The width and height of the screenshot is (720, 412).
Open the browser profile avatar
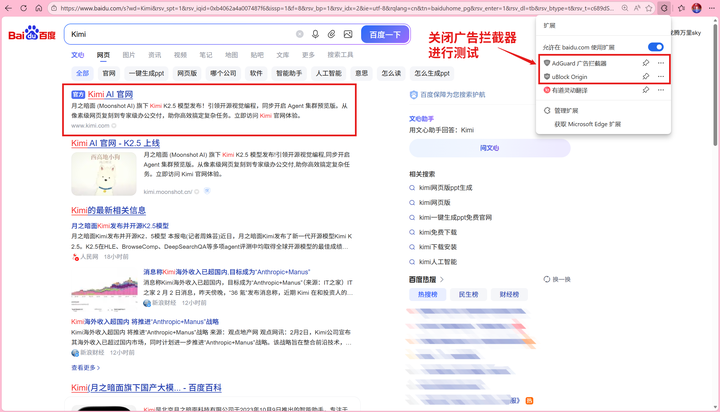[697, 8]
